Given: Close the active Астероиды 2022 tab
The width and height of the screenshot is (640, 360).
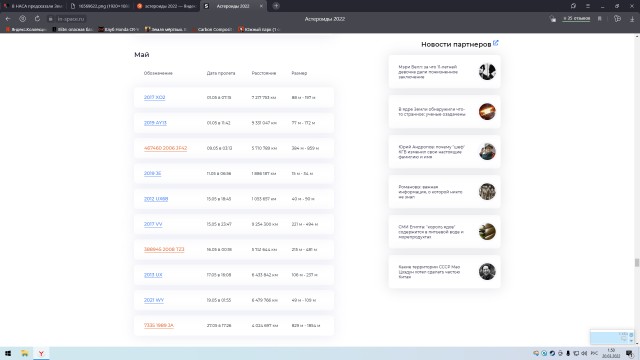Looking at the screenshot, I should pyautogui.click(x=261, y=6).
